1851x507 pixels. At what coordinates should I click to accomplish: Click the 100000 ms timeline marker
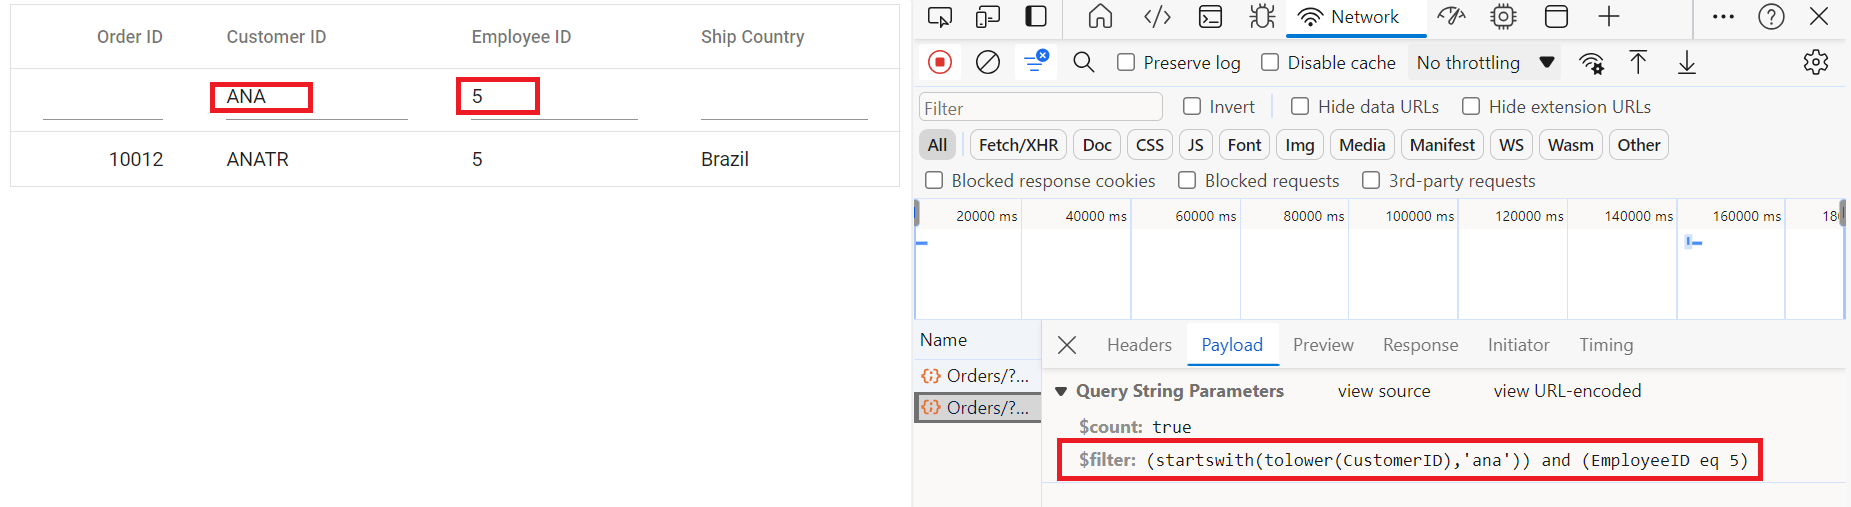[x=1419, y=216]
